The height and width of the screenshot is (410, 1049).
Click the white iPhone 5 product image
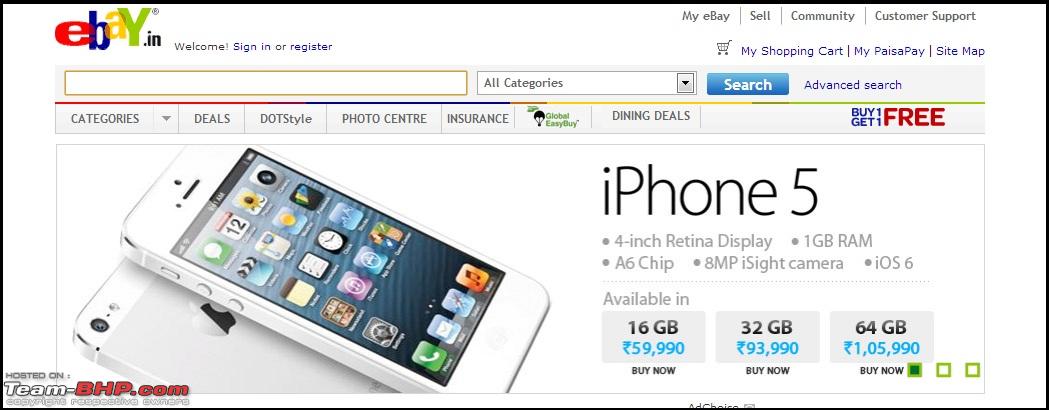point(311,270)
